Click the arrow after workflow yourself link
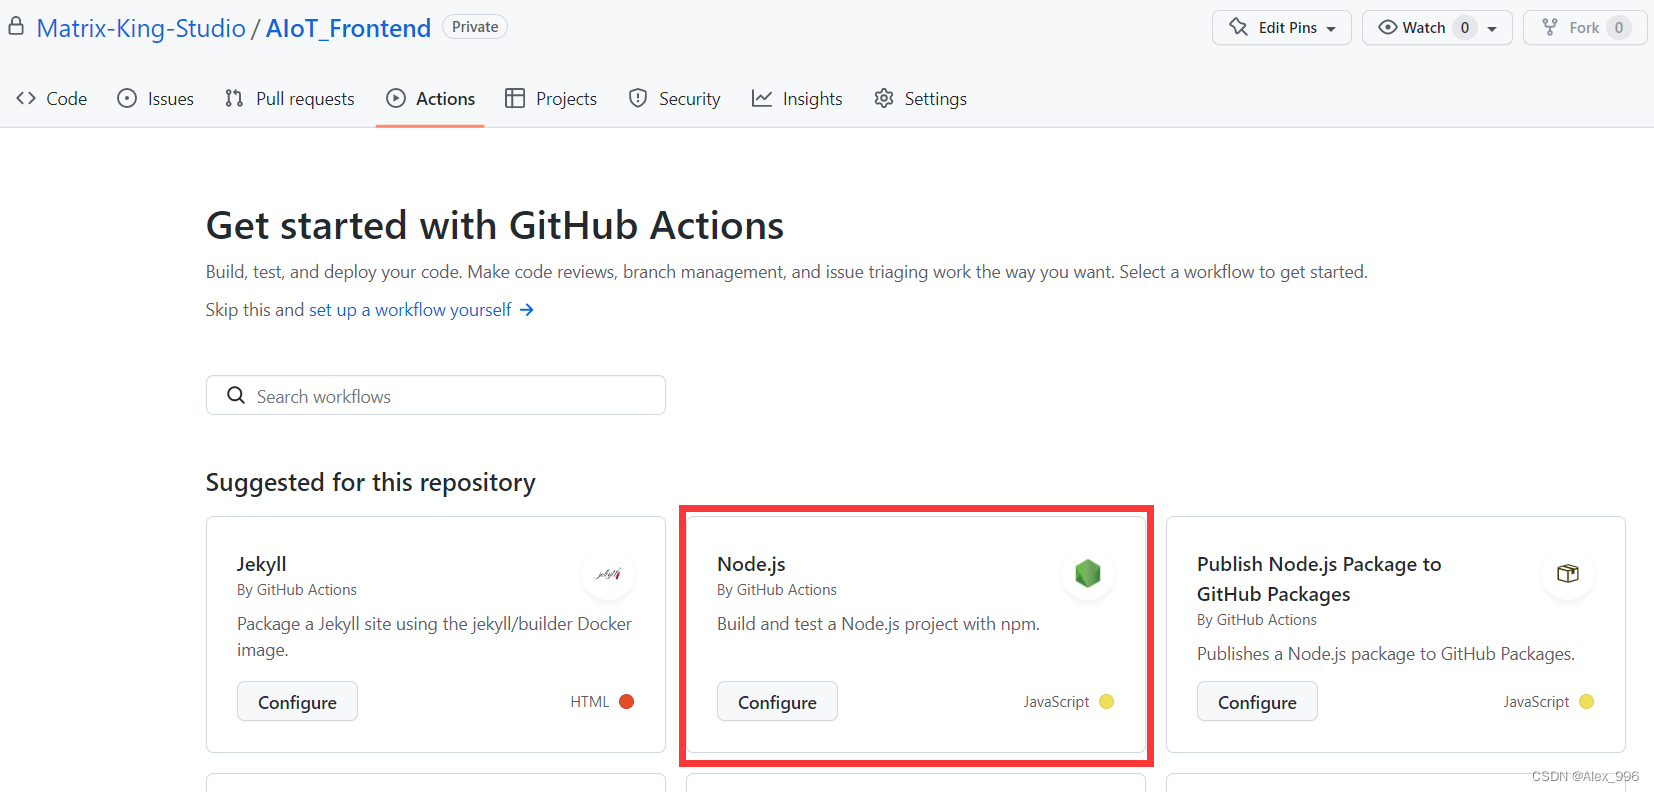The height and width of the screenshot is (792, 1654). coord(527,310)
